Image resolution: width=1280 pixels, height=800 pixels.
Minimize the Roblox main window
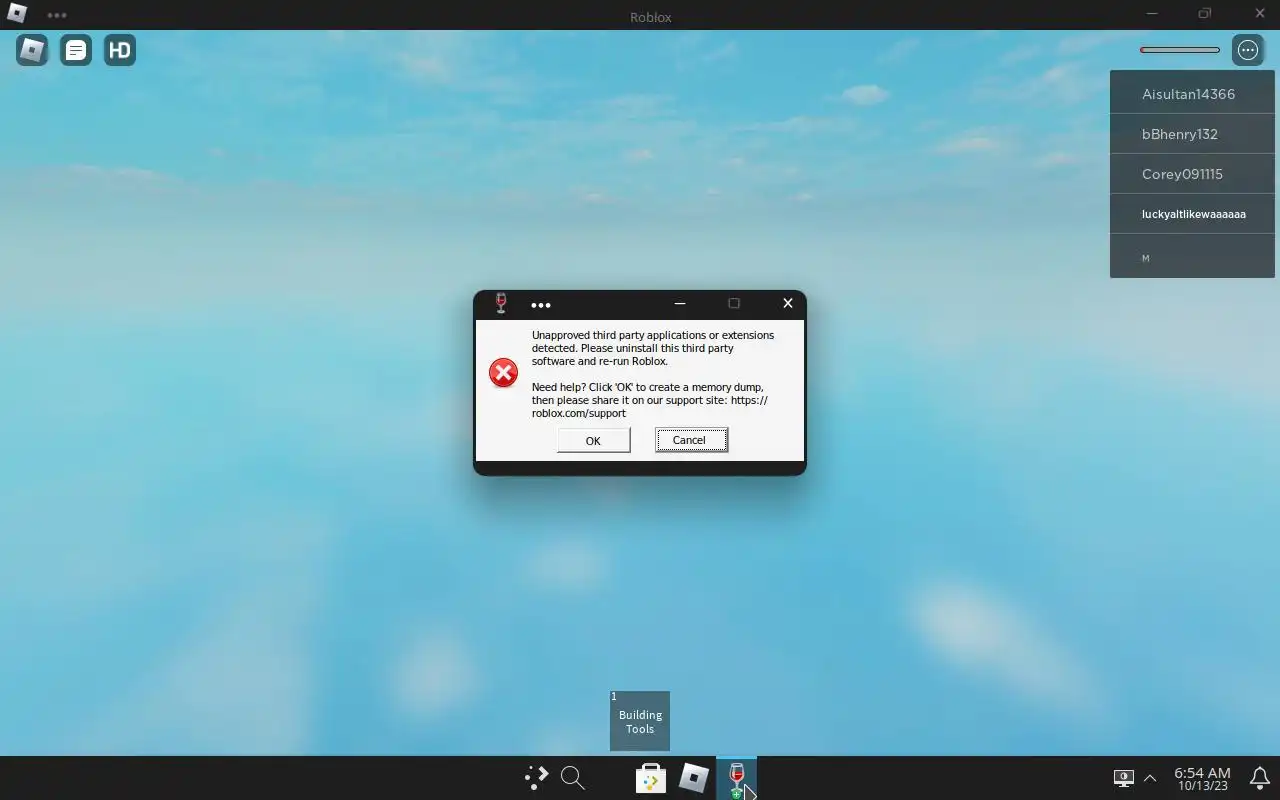click(x=1152, y=14)
